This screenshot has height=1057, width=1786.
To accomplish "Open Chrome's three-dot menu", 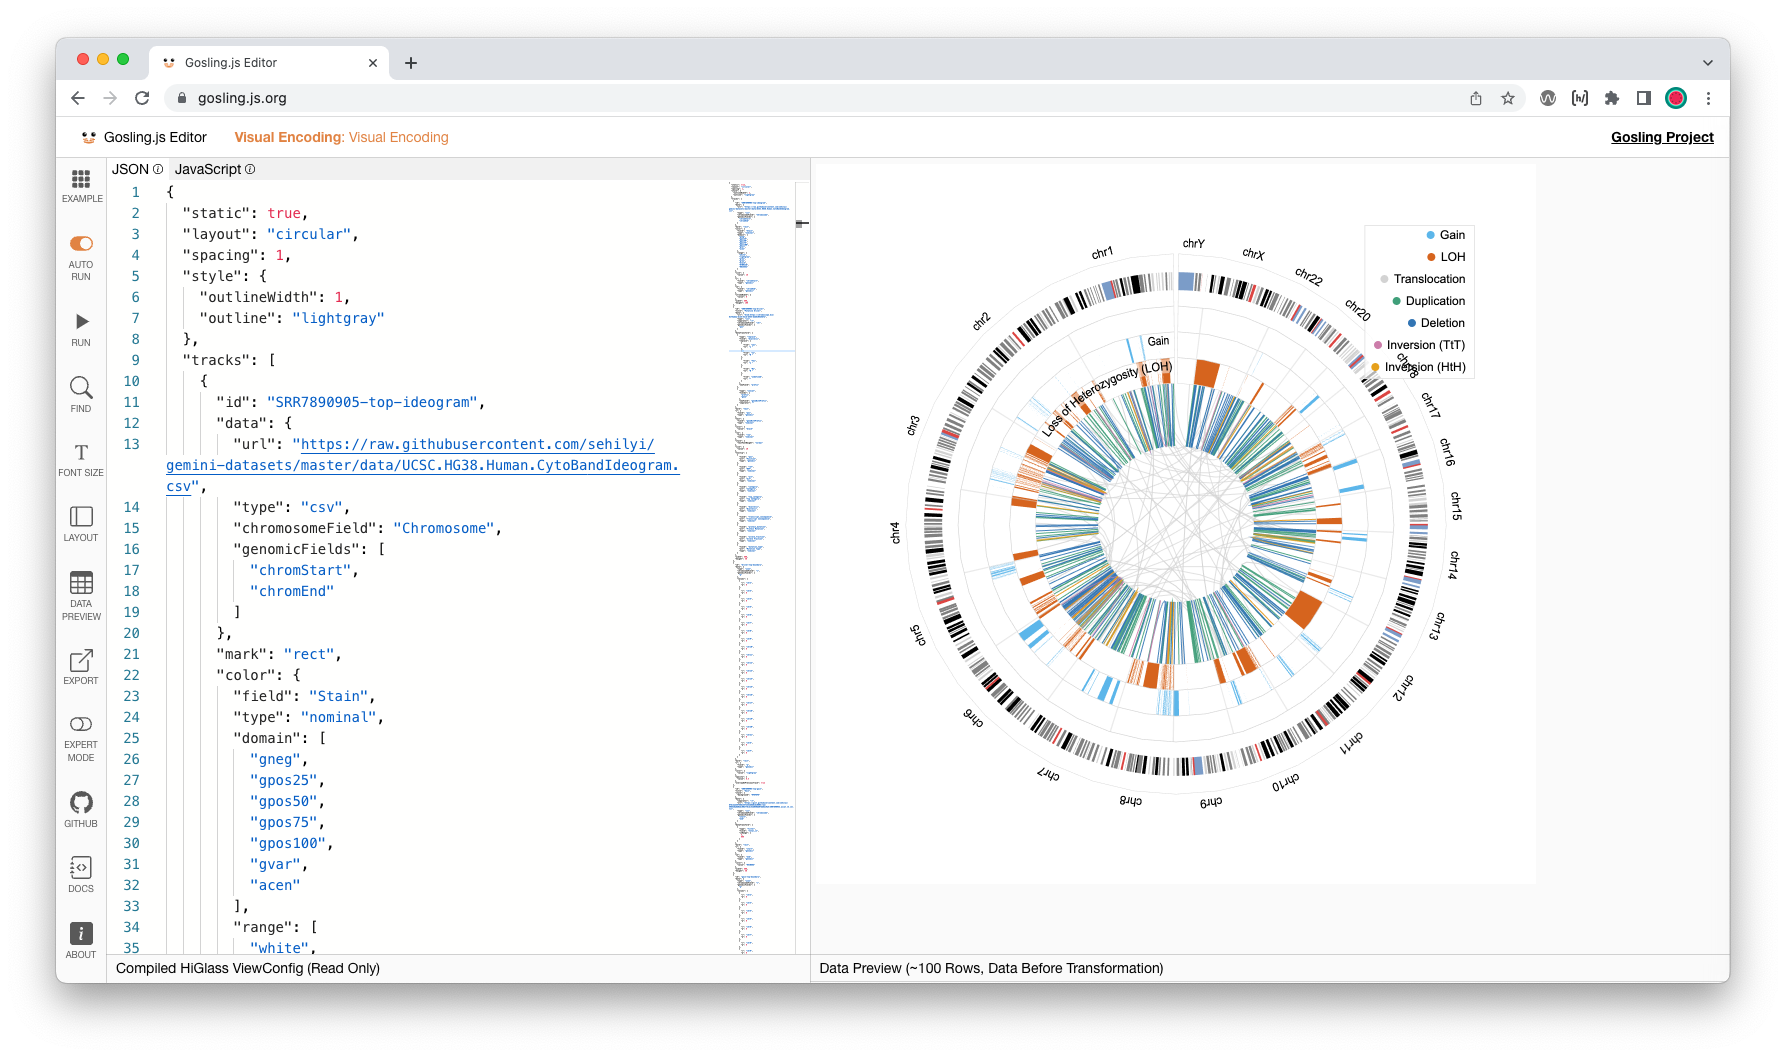I will tap(1709, 98).
